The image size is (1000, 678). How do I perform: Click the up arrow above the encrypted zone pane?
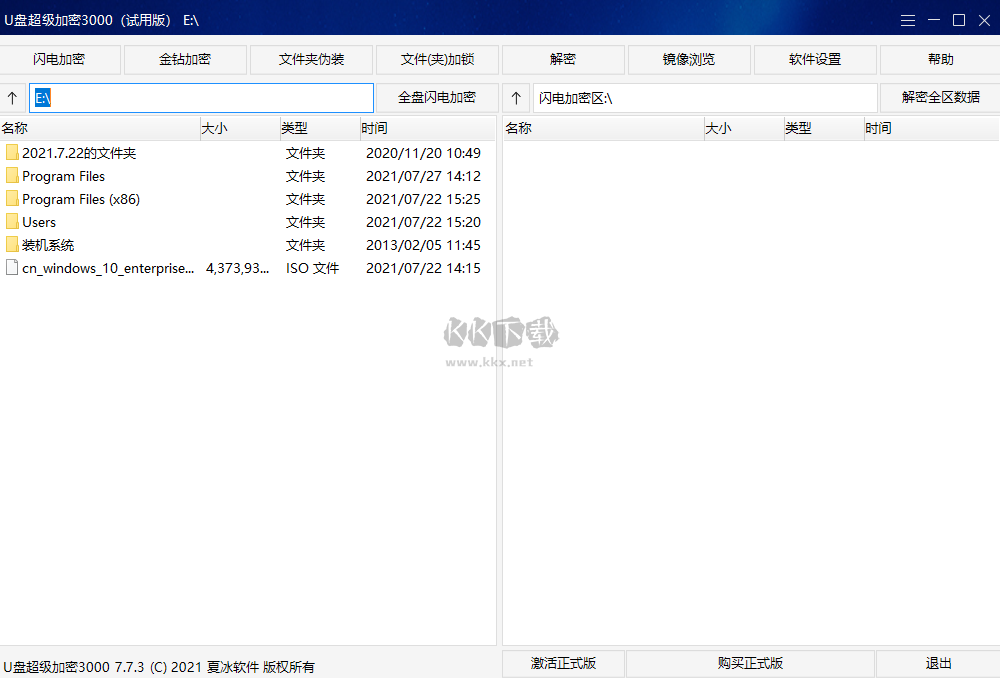(x=515, y=97)
